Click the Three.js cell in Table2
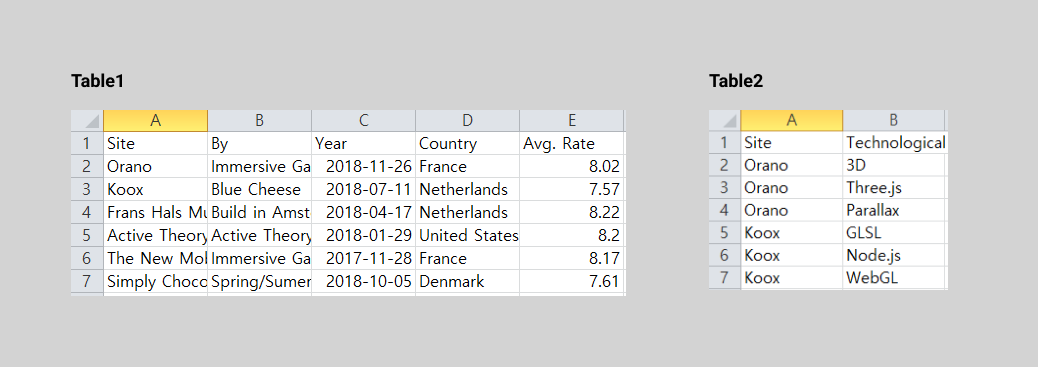 tap(896, 187)
